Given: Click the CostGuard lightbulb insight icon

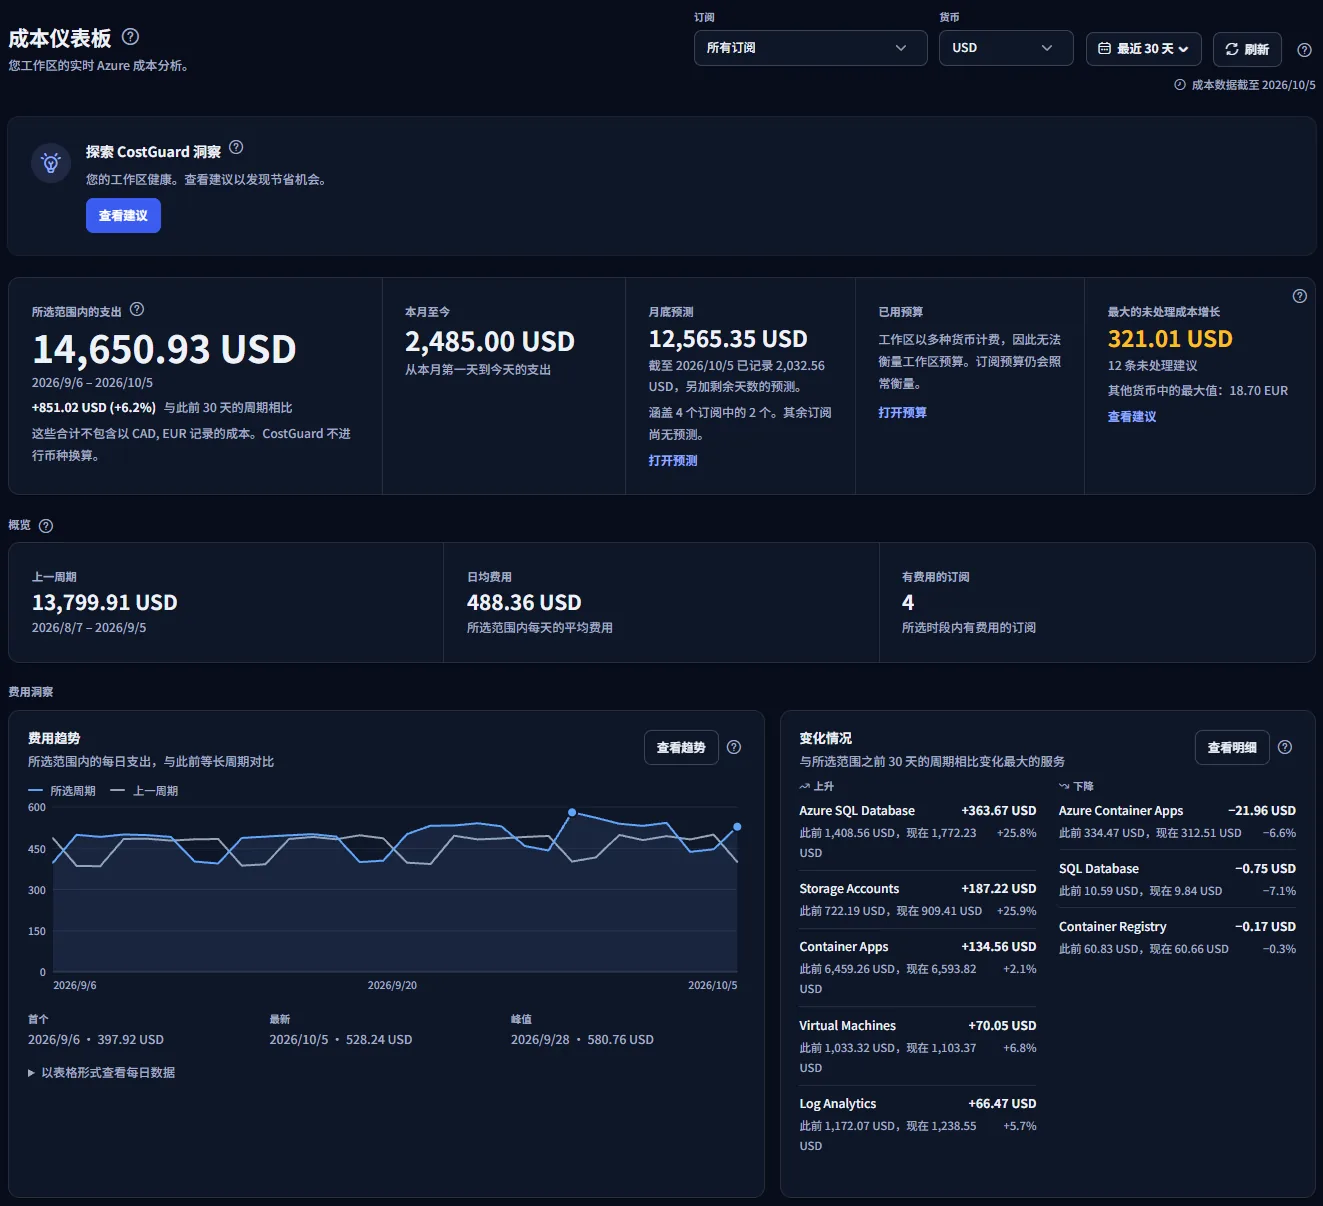Looking at the screenshot, I should (x=51, y=163).
